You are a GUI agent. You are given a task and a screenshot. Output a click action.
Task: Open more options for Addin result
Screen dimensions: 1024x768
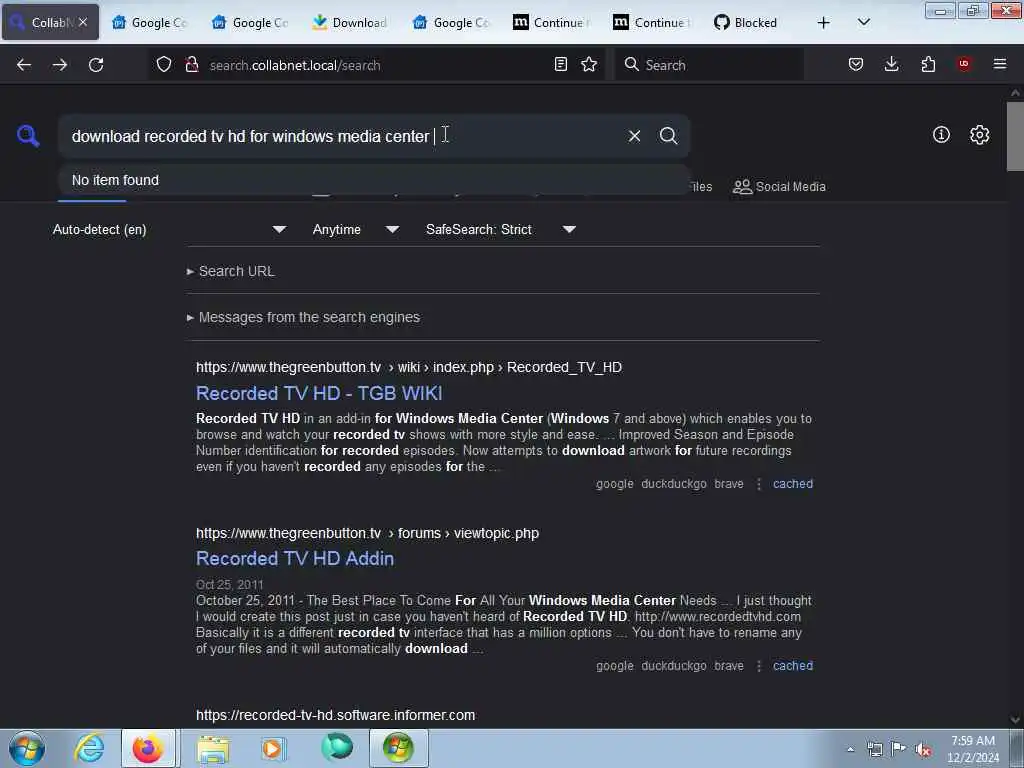coord(758,666)
